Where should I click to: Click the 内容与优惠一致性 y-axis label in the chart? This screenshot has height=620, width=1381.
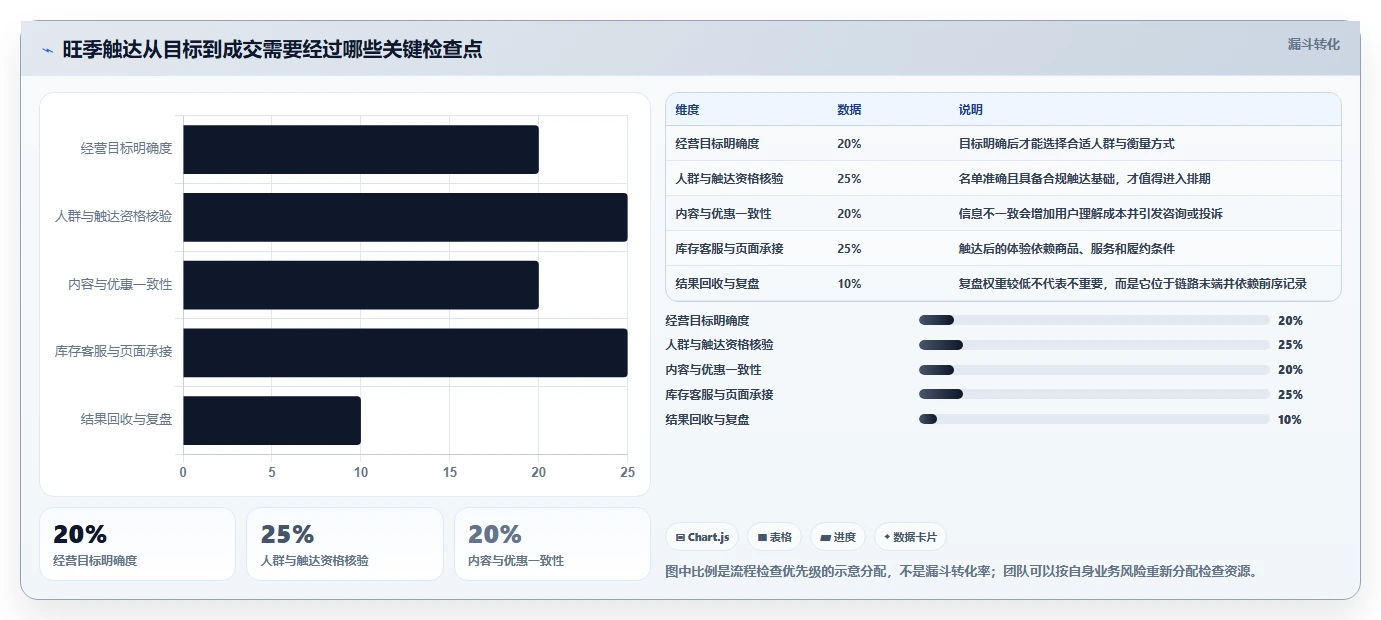pos(120,285)
